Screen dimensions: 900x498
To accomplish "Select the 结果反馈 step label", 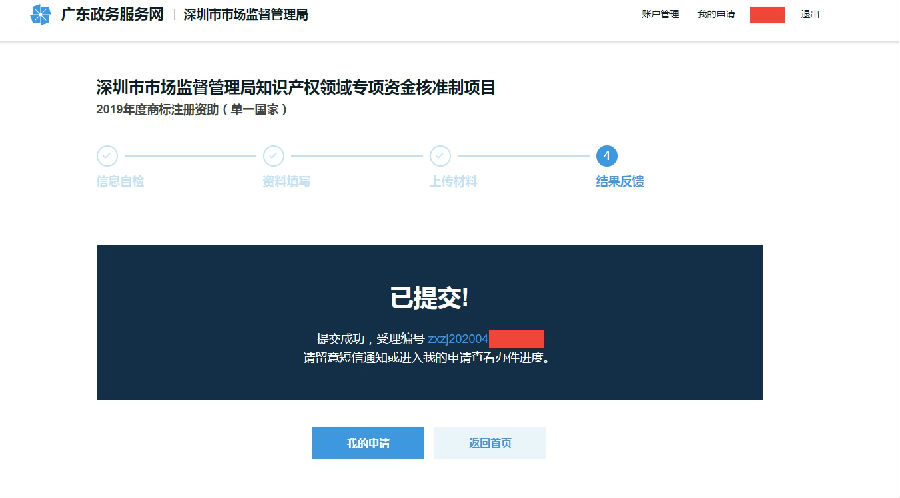I will tap(619, 182).
